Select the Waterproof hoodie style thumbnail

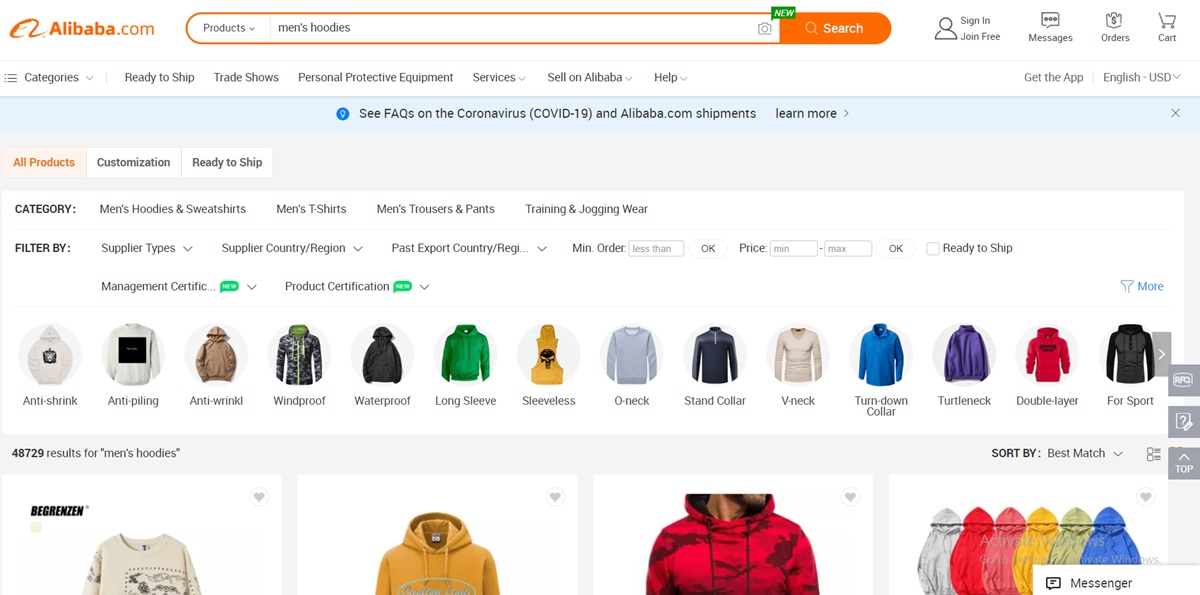click(x=382, y=355)
